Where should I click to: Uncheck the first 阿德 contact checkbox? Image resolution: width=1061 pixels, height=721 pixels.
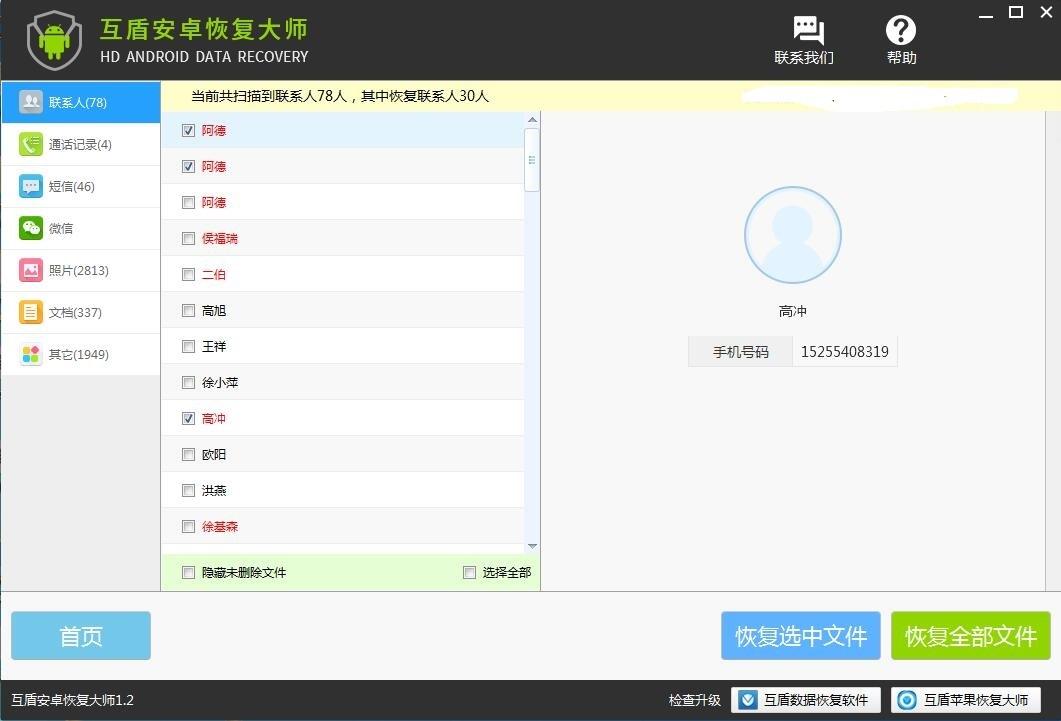pos(188,130)
